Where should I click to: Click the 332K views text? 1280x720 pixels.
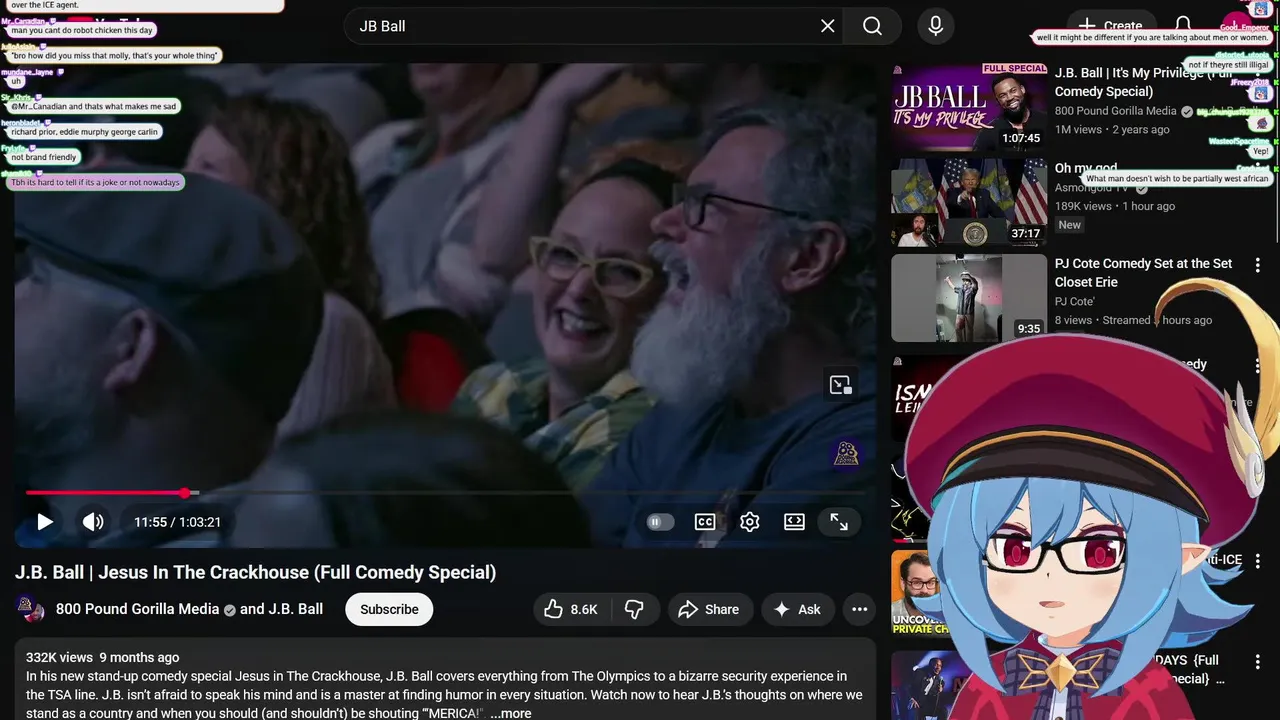click(x=59, y=657)
